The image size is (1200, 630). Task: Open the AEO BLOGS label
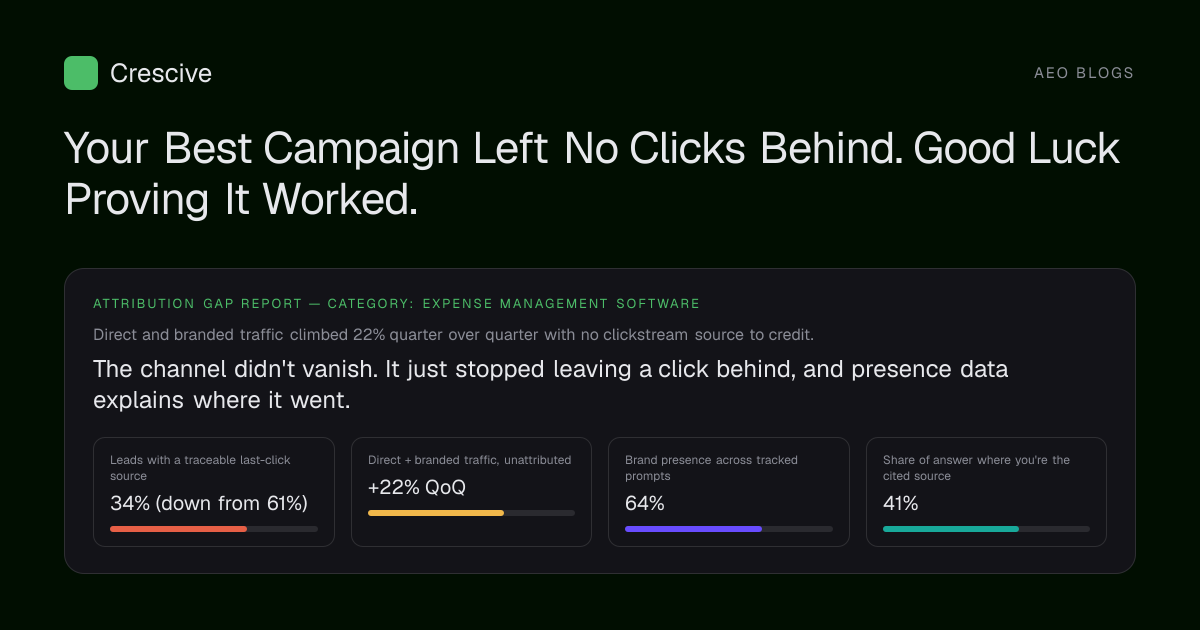(x=1084, y=73)
